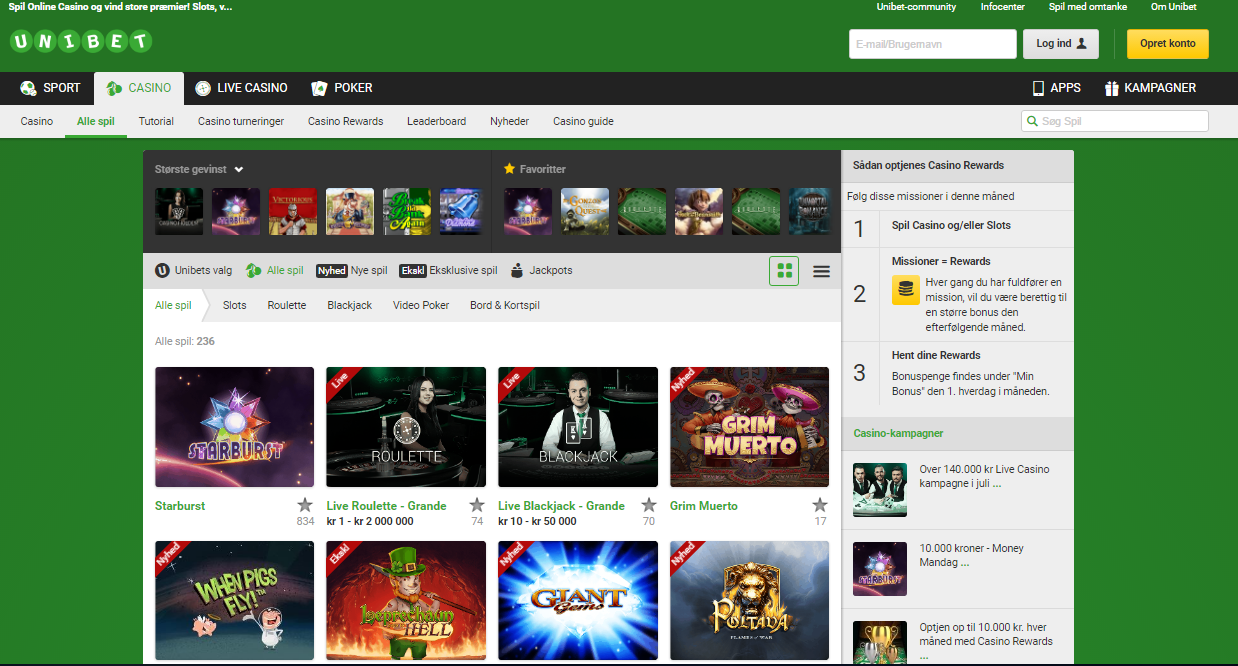Screen dimensions: 1238x666
Task: Click the Opret konto button
Action: coord(1167,44)
